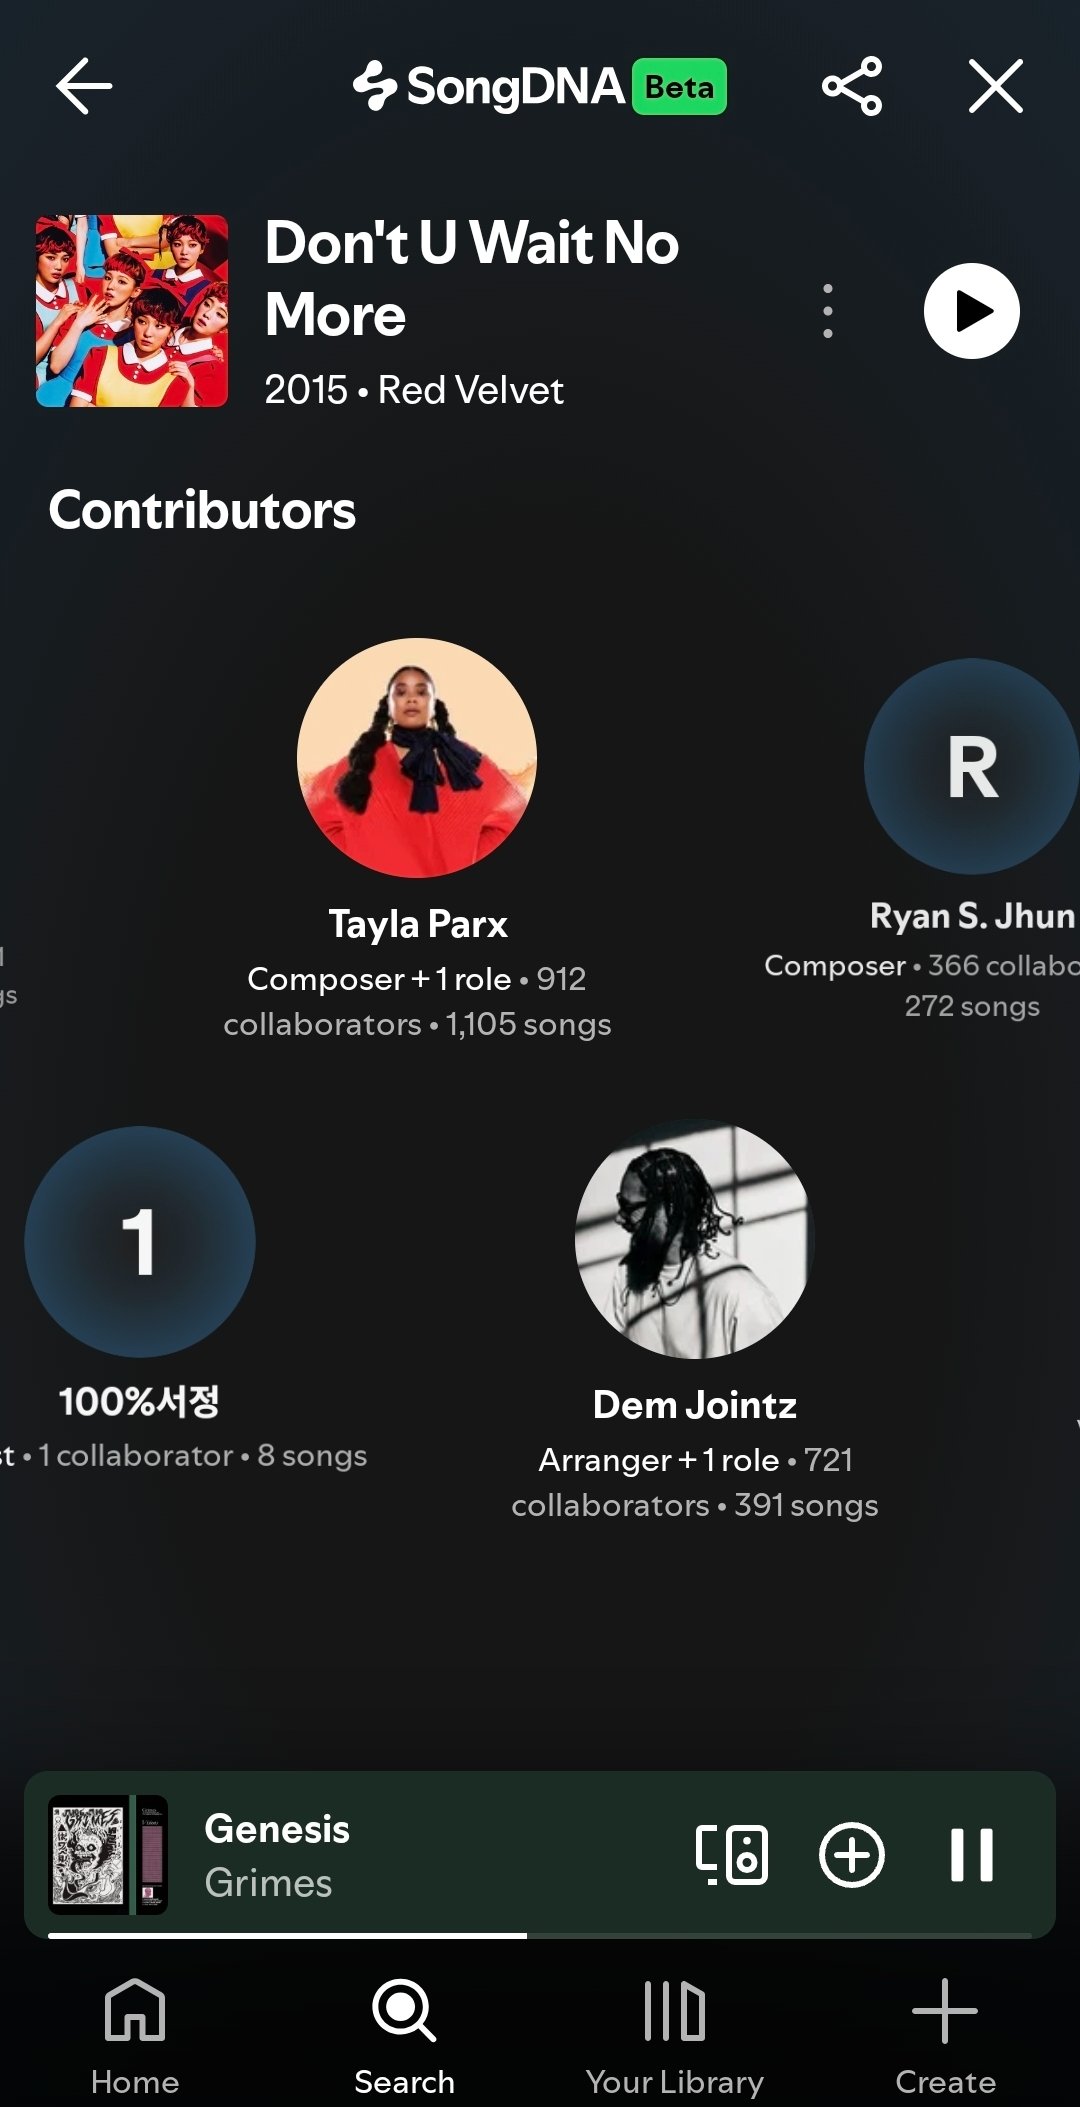Open Dem Jointz's profile photo
This screenshot has height=2107, width=1080.
[695, 1239]
